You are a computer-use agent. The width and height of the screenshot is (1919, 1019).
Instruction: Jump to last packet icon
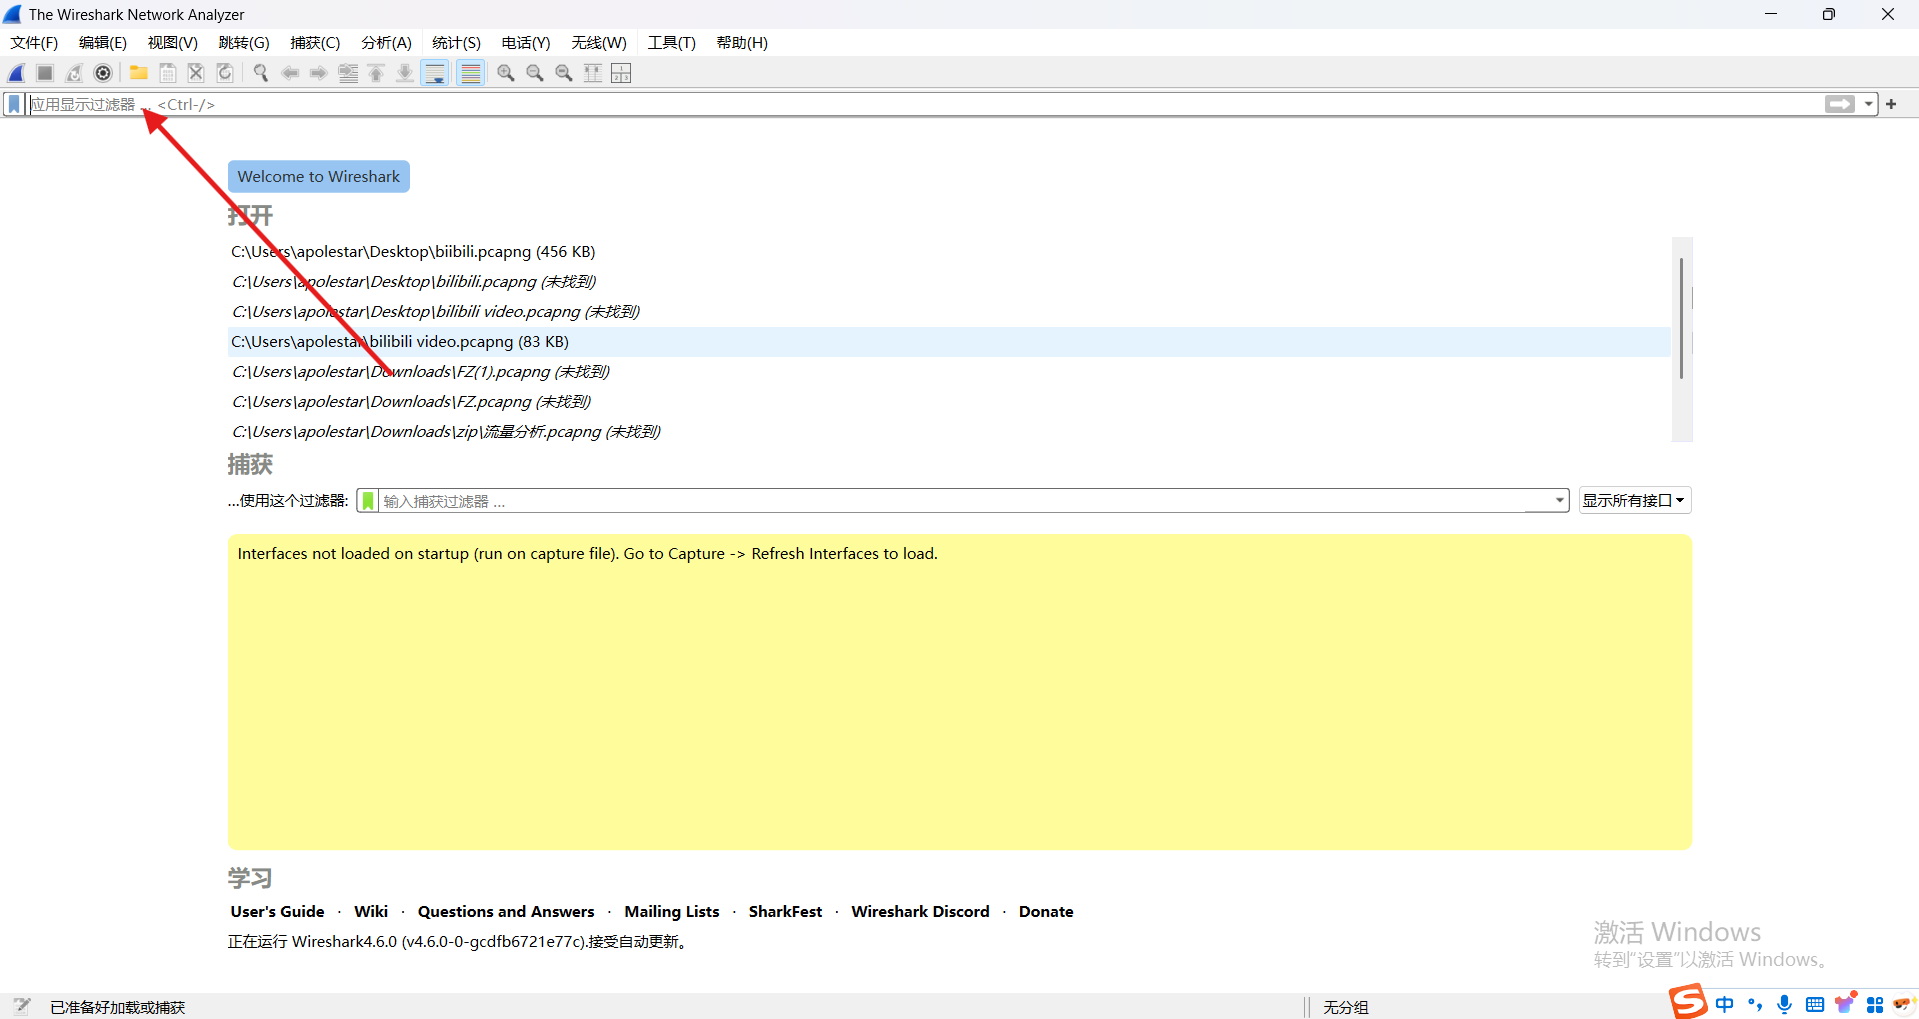(x=405, y=73)
